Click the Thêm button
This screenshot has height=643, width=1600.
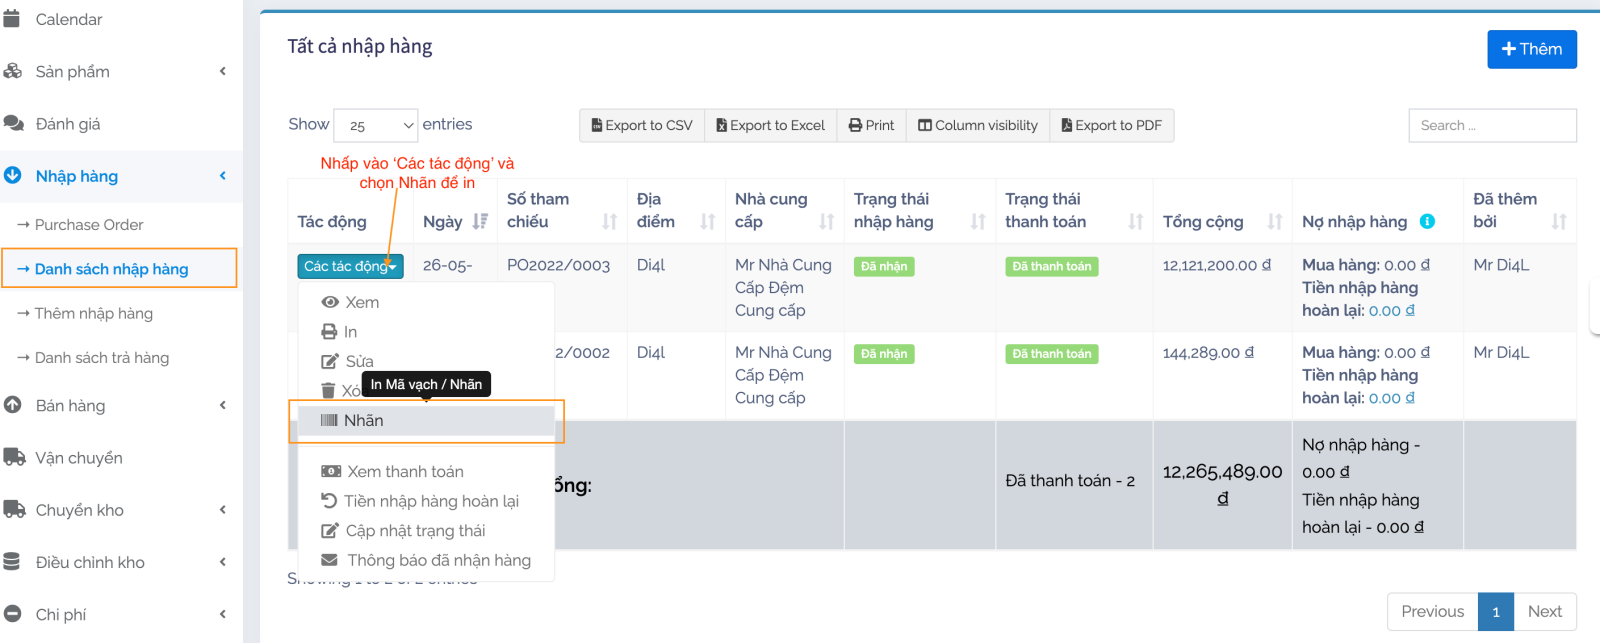1531,49
